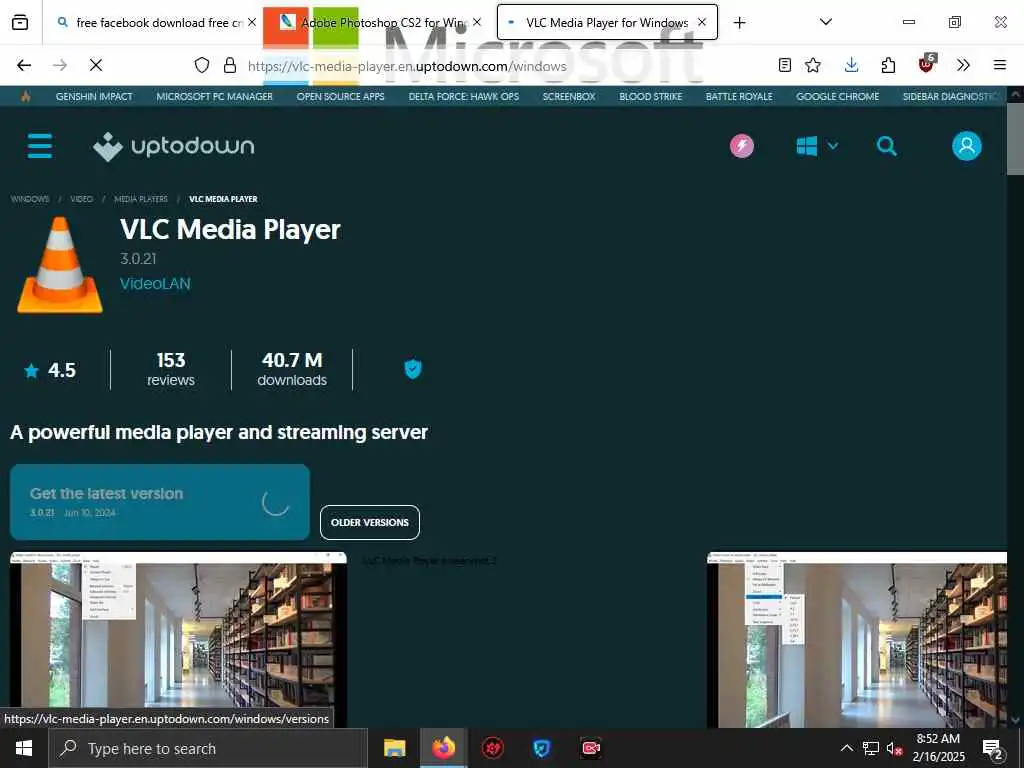The height and width of the screenshot is (768, 1024).
Task: Open the red screen recorder taskbar icon
Action: pyautogui.click(x=591, y=748)
